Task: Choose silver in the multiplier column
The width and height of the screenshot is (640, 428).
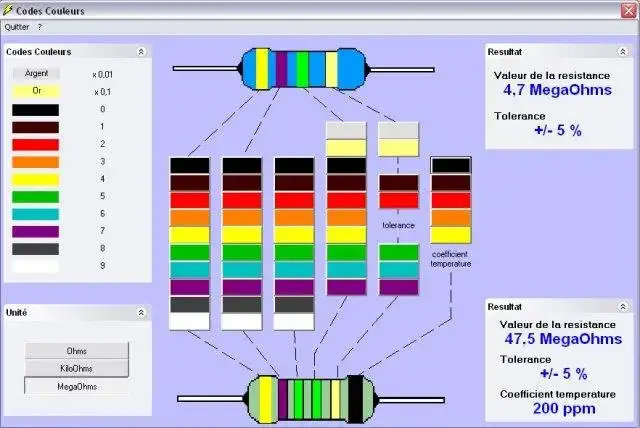Action: click(347, 131)
